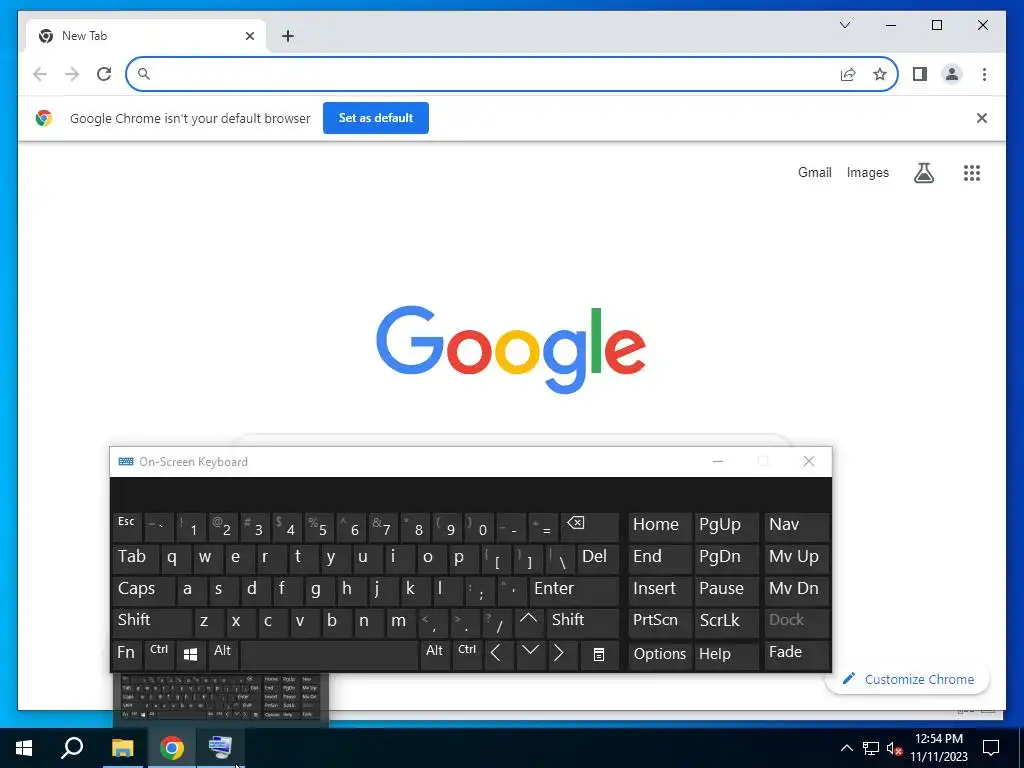Show hidden system tray icons
Image resolution: width=1024 pixels, height=768 pixels.
[846, 748]
